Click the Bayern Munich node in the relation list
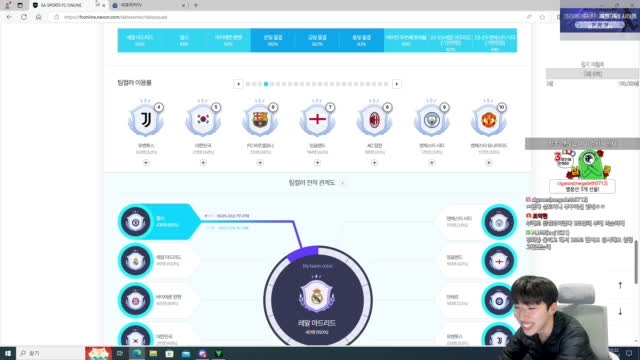The image size is (640, 360). (x=154, y=300)
